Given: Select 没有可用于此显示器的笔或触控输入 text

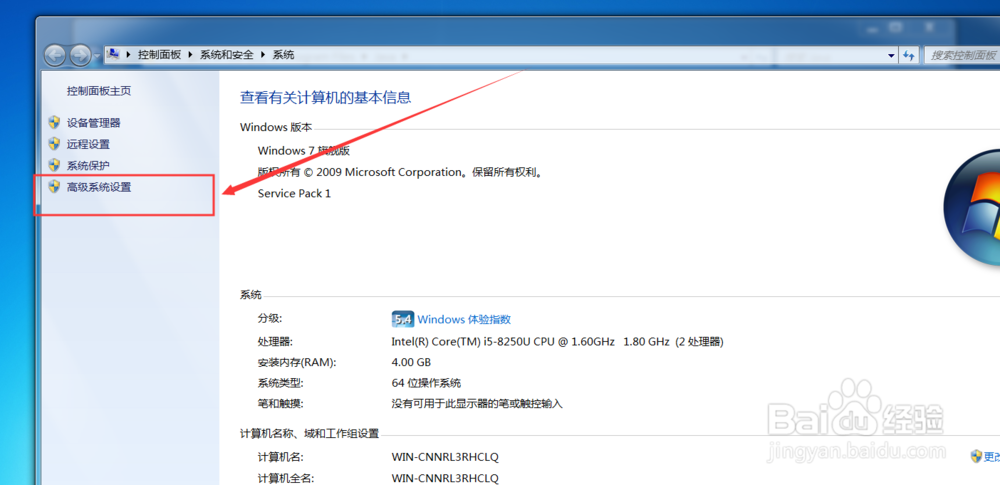Looking at the screenshot, I should tap(477, 404).
